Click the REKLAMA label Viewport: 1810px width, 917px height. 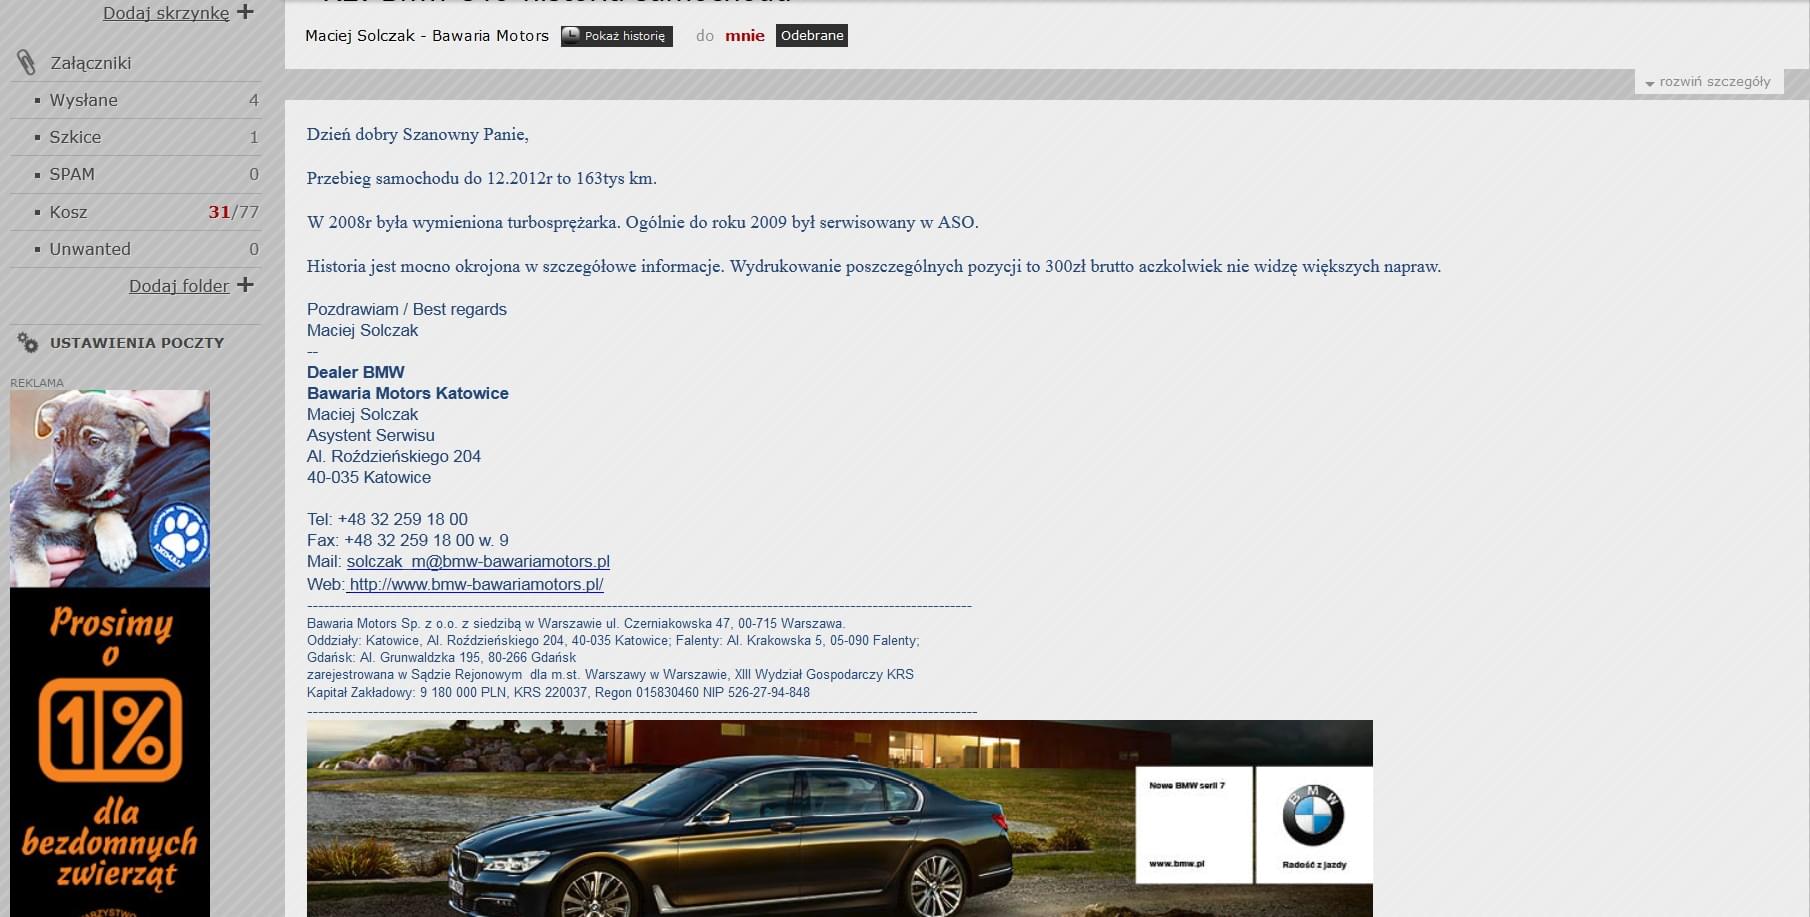(37, 383)
